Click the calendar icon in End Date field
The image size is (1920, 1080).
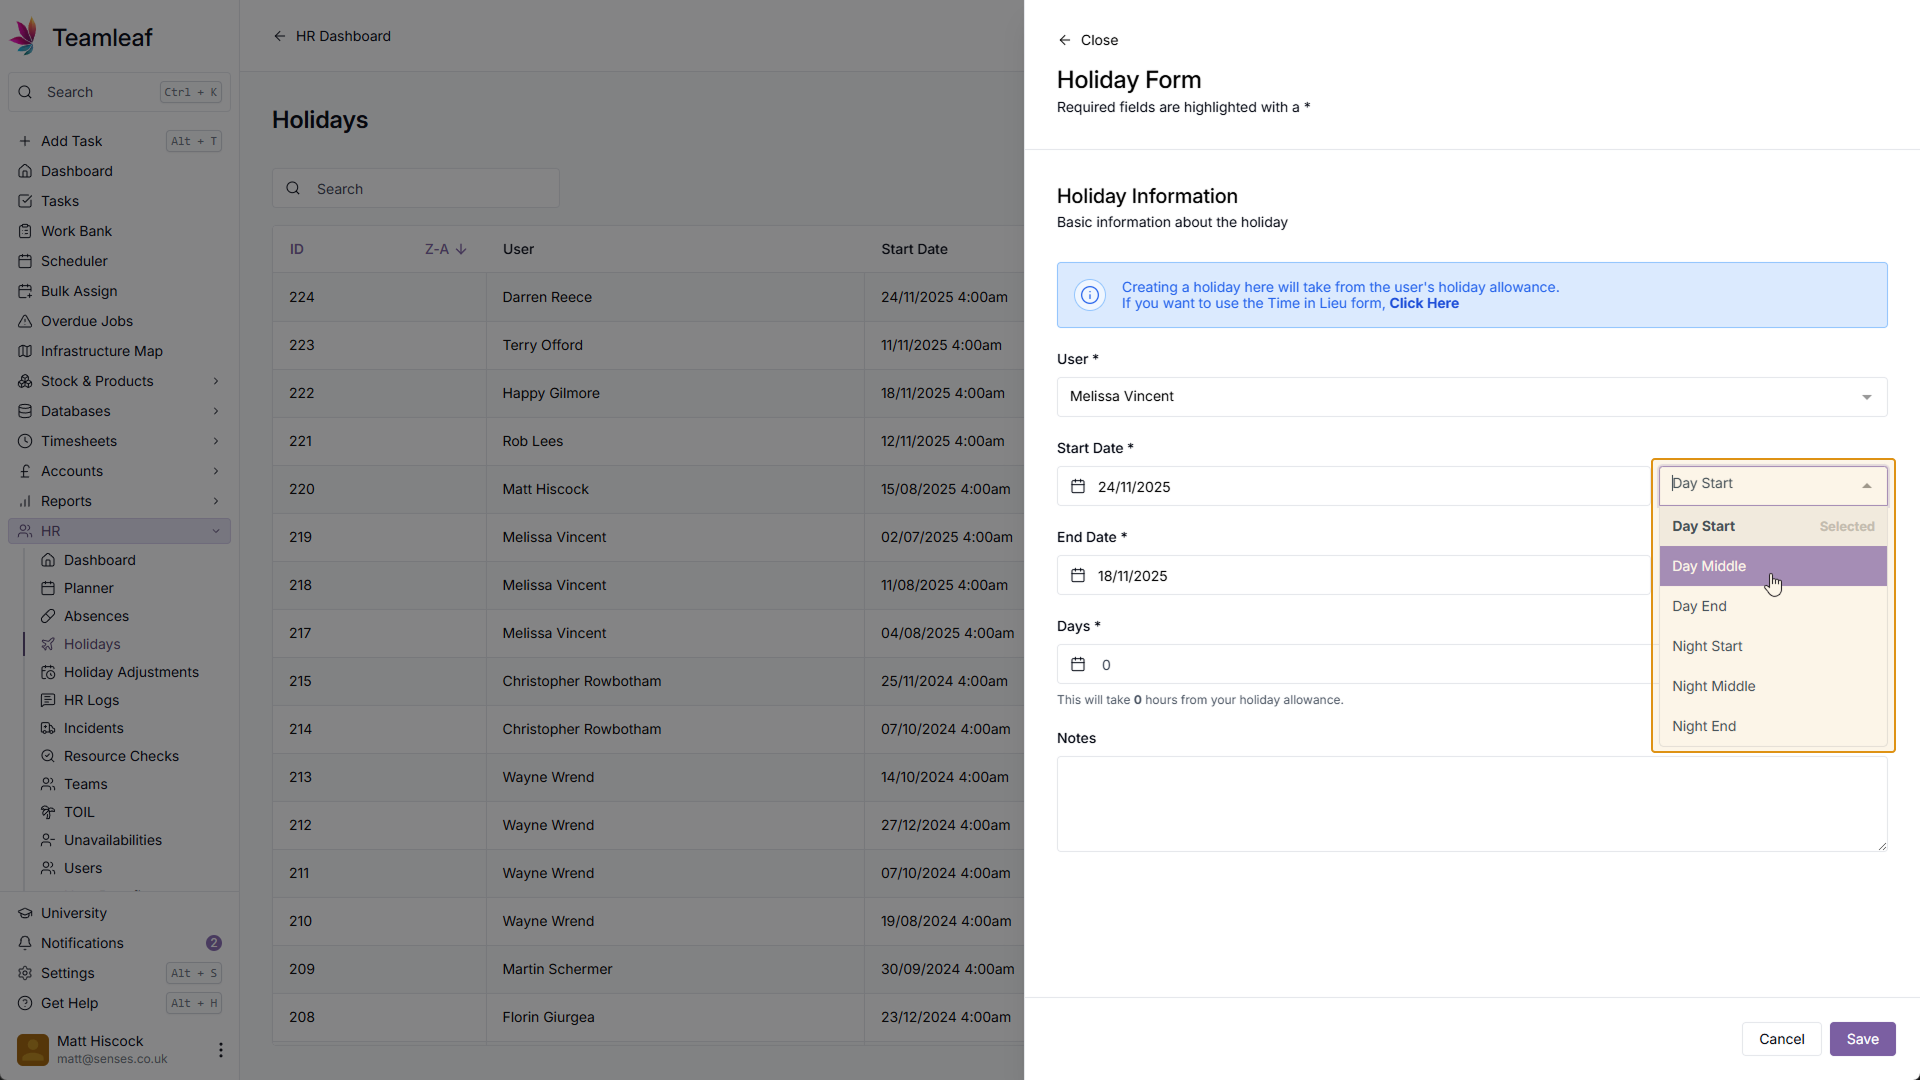click(1078, 576)
